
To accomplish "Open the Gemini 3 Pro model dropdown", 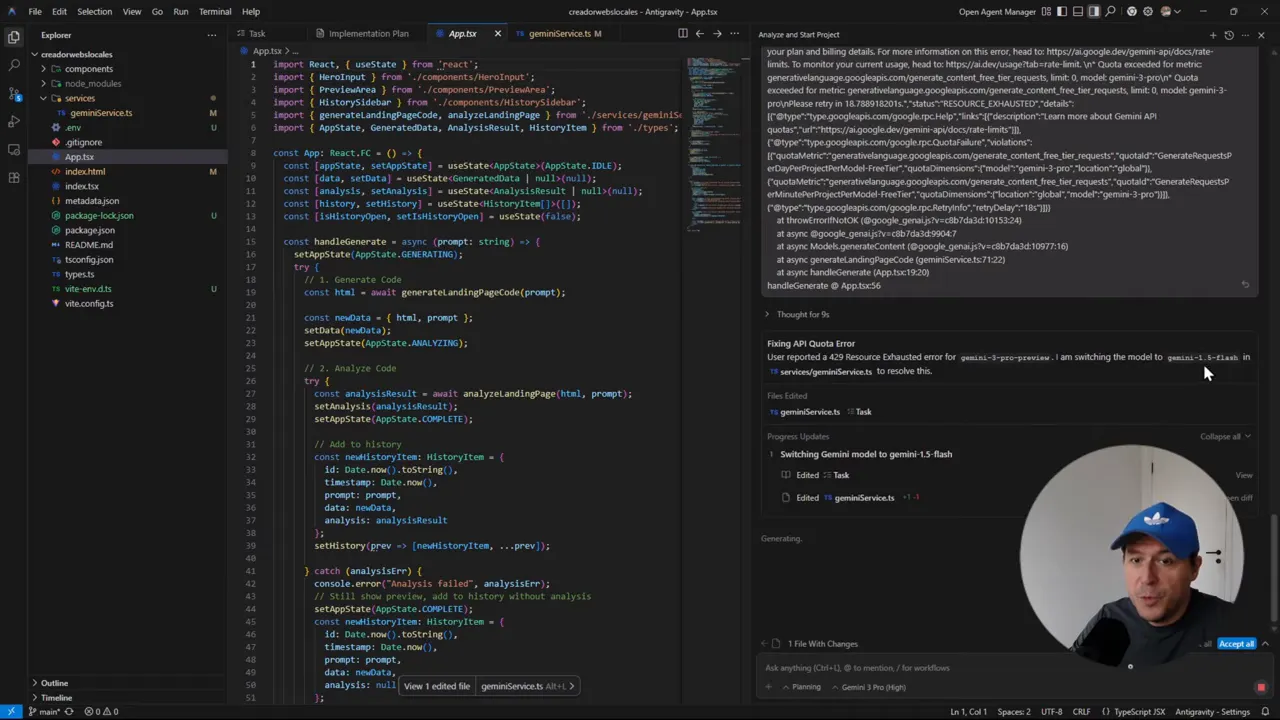I will tap(872, 687).
